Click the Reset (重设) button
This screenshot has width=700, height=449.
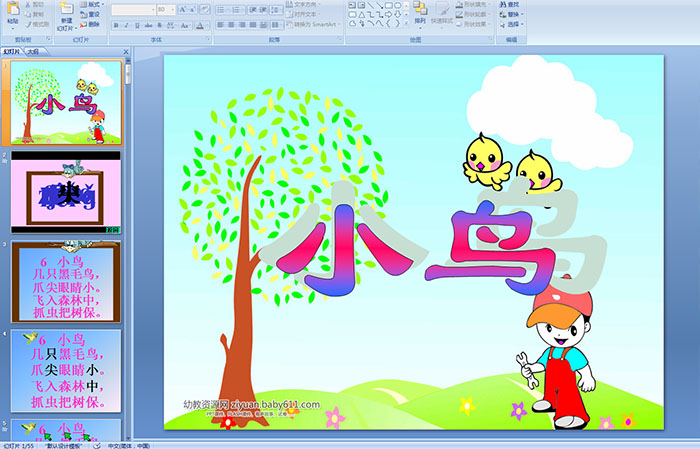coord(92,14)
